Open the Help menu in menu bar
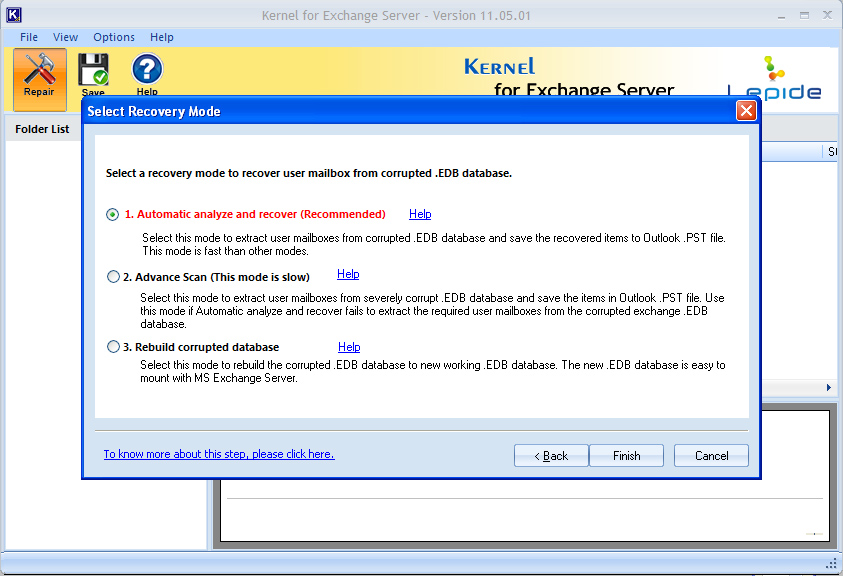 [162, 37]
